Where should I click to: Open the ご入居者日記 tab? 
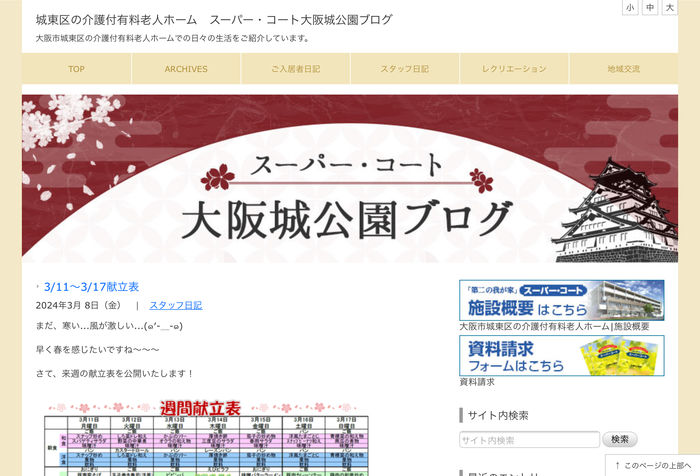point(295,69)
